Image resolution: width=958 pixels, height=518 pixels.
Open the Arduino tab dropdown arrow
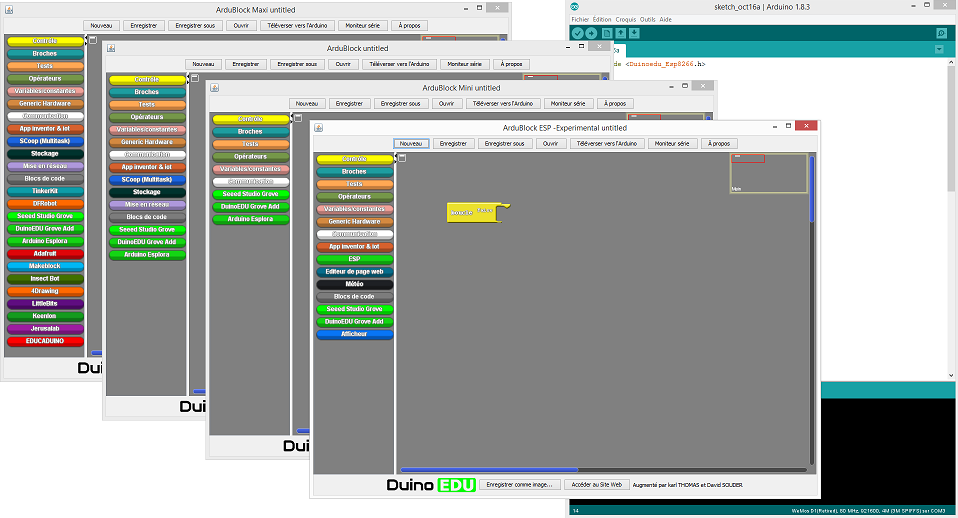coord(940,50)
